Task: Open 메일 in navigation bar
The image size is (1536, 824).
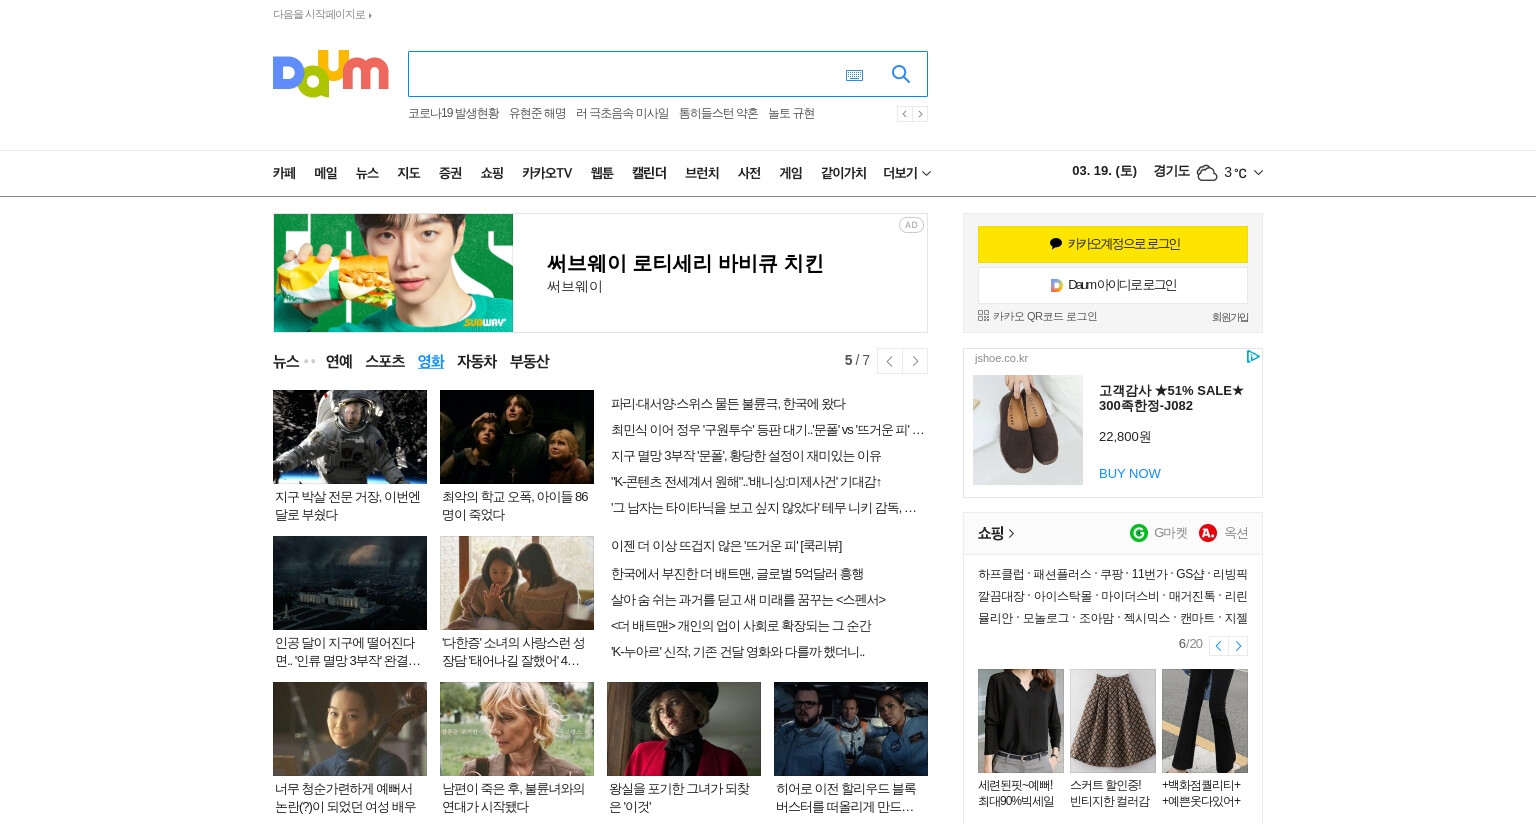Action: coord(326,173)
